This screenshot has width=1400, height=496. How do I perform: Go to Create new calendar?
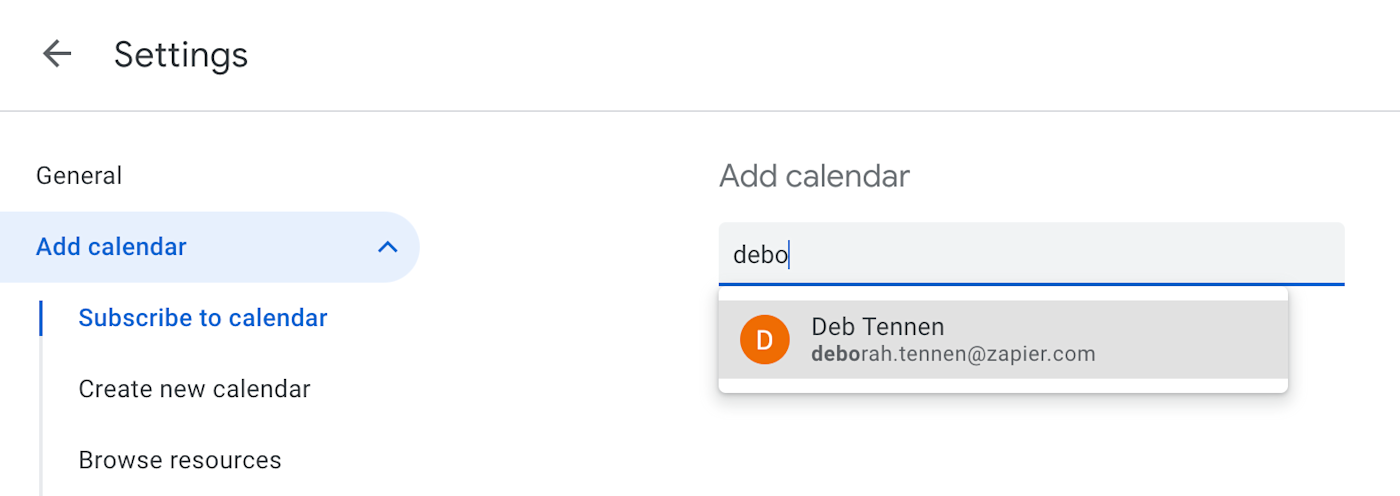click(194, 389)
